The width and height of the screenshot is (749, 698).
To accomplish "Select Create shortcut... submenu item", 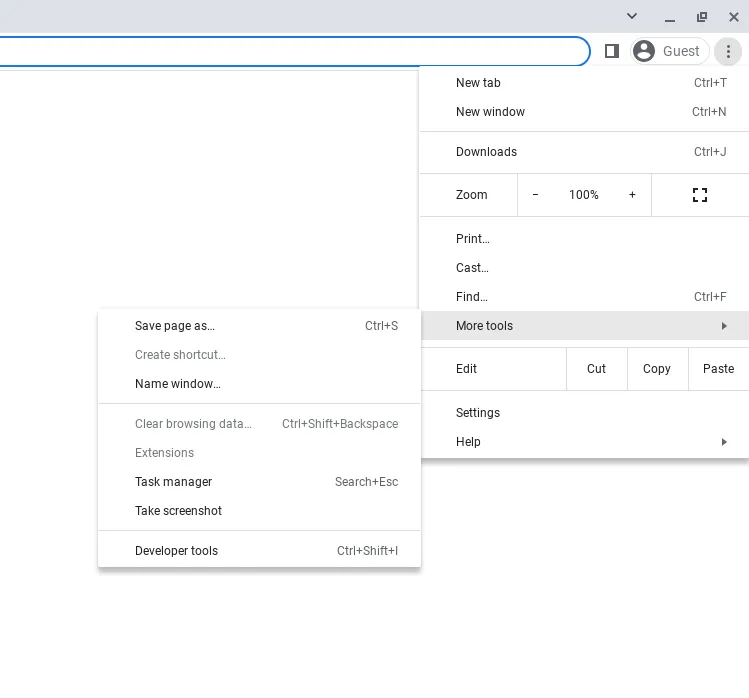I will click(259, 355).
